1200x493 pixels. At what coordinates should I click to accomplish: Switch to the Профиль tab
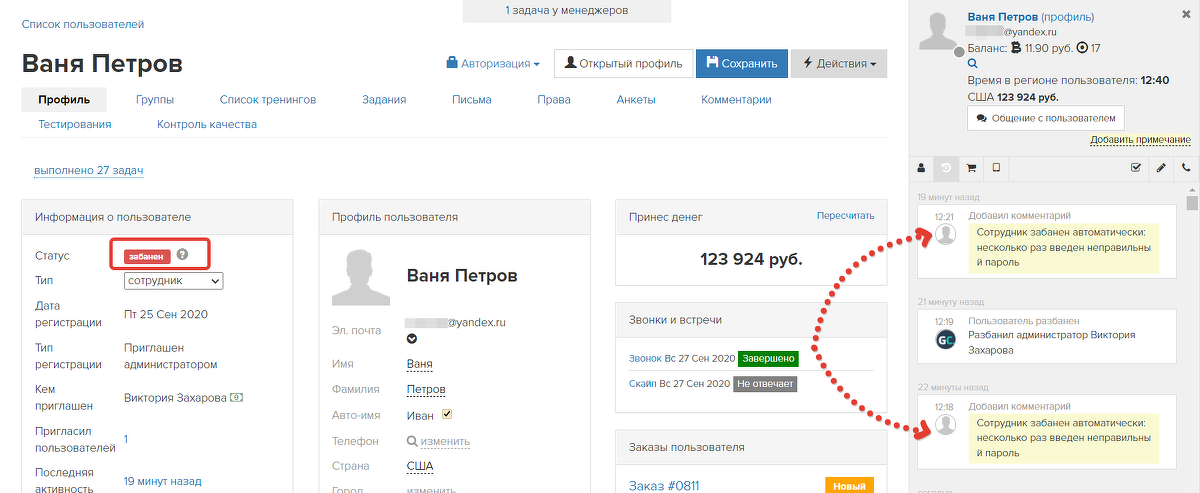[64, 99]
